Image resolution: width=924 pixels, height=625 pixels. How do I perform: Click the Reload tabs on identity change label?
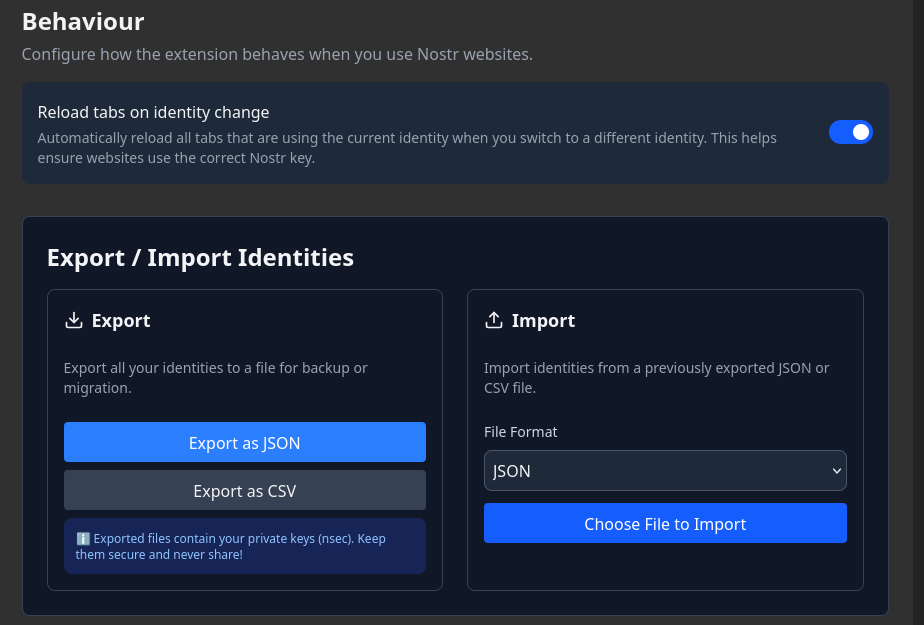(x=153, y=112)
